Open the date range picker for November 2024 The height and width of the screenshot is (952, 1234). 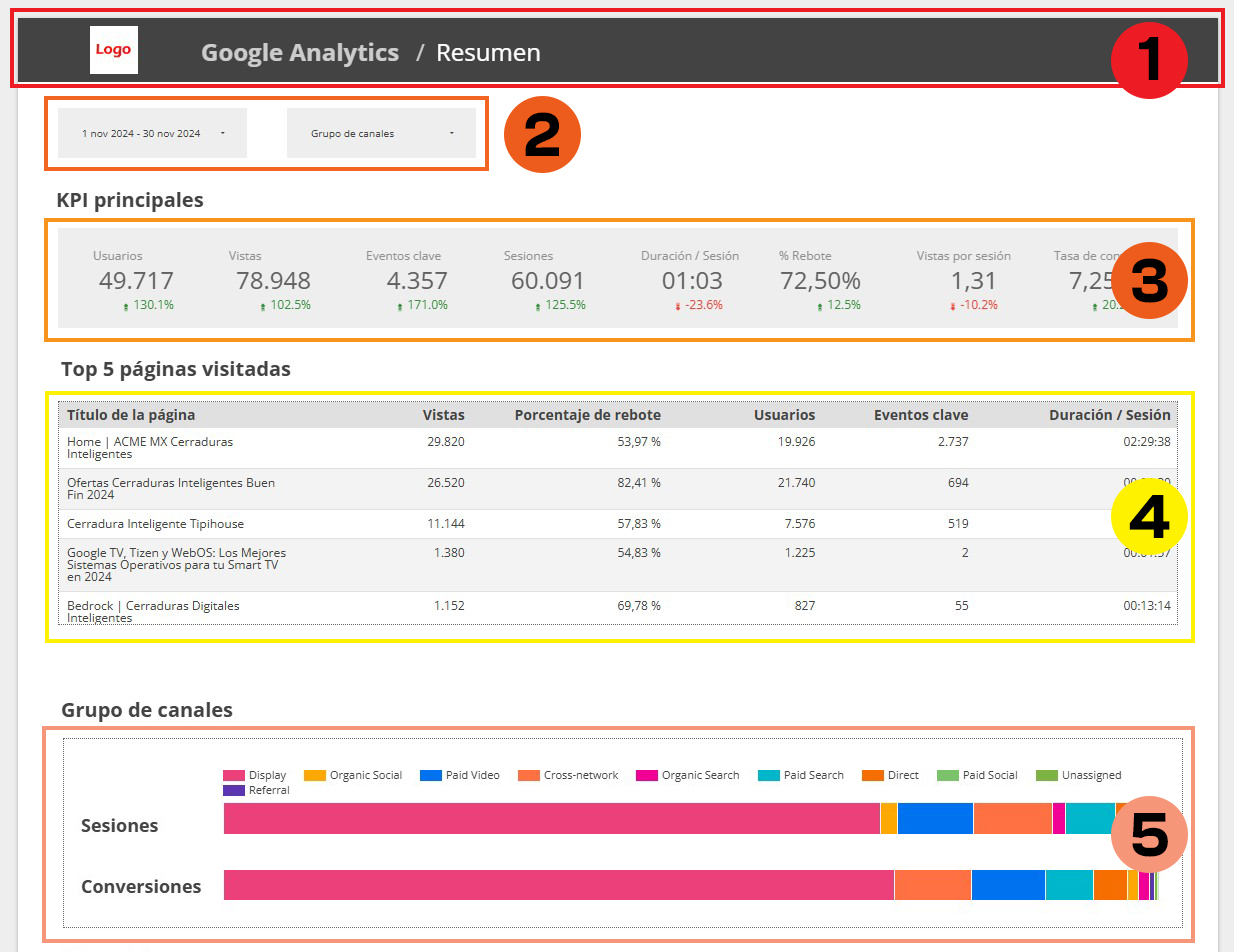pyautogui.click(x=152, y=133)
